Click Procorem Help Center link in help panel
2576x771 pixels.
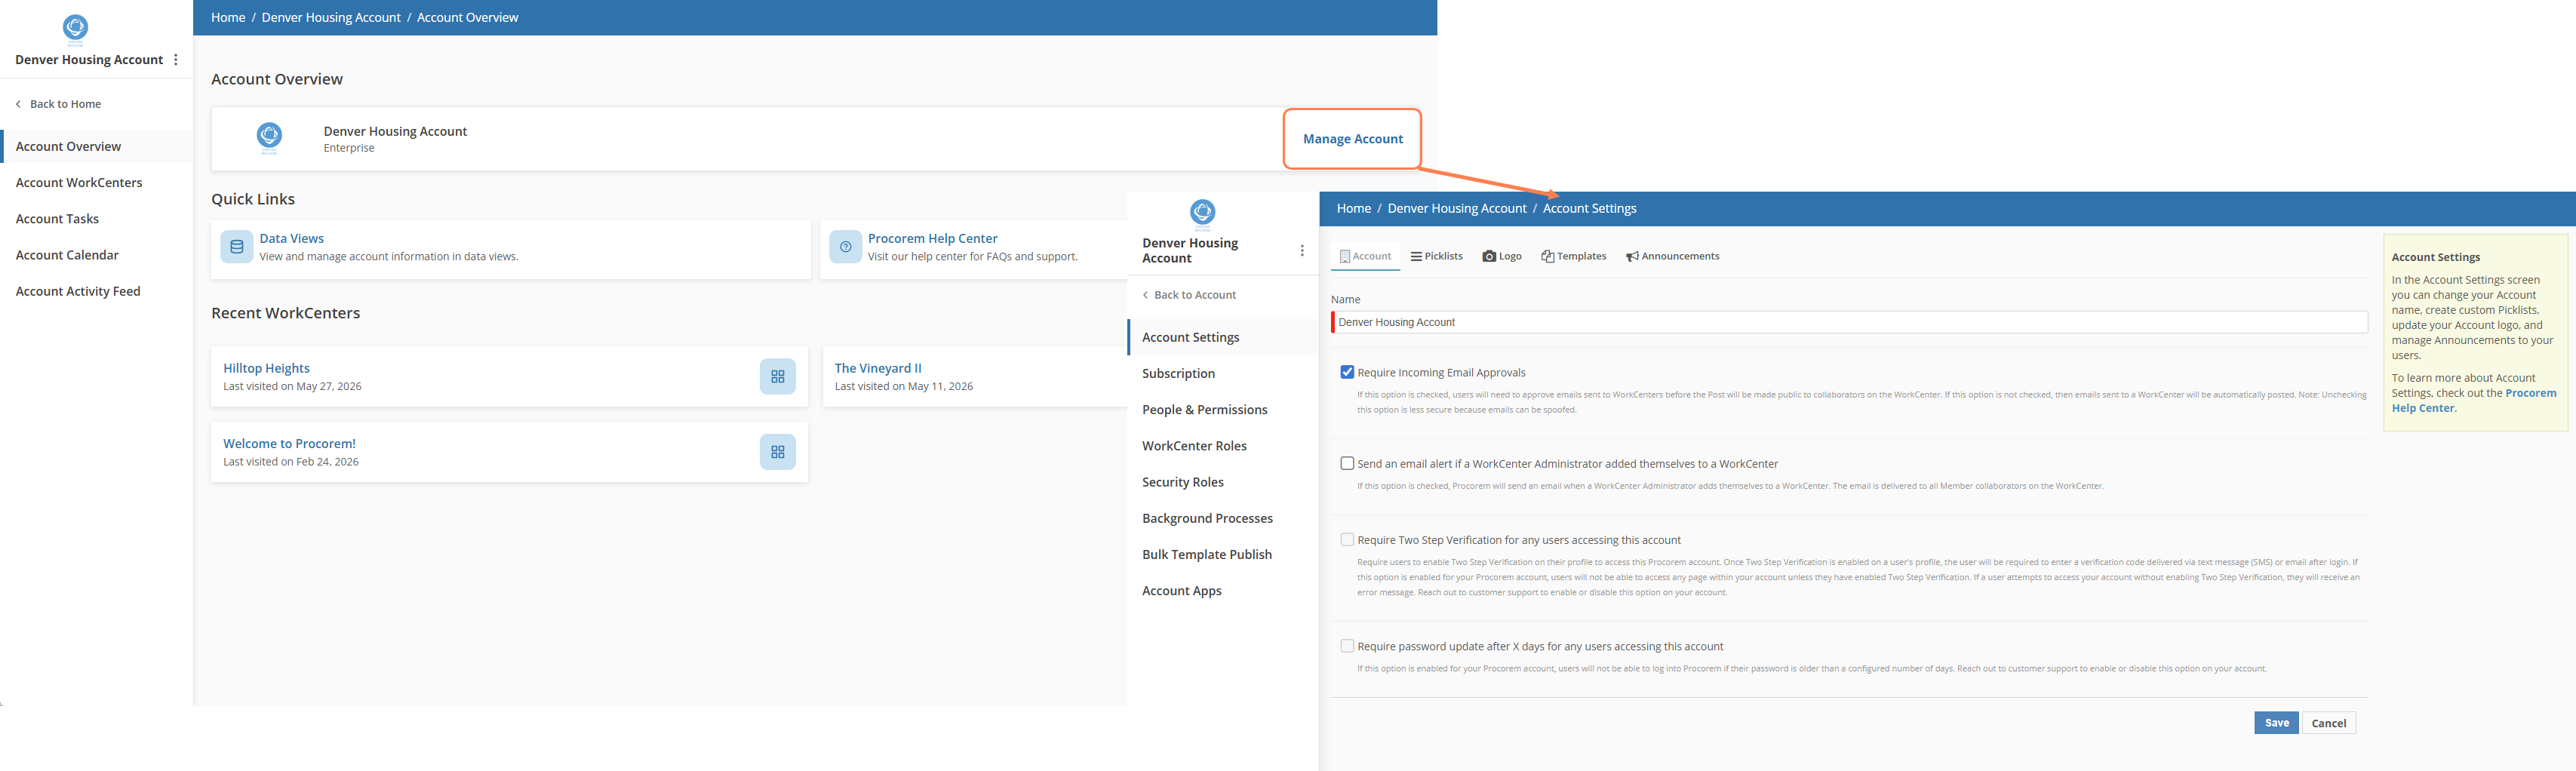coord(2473,400)
